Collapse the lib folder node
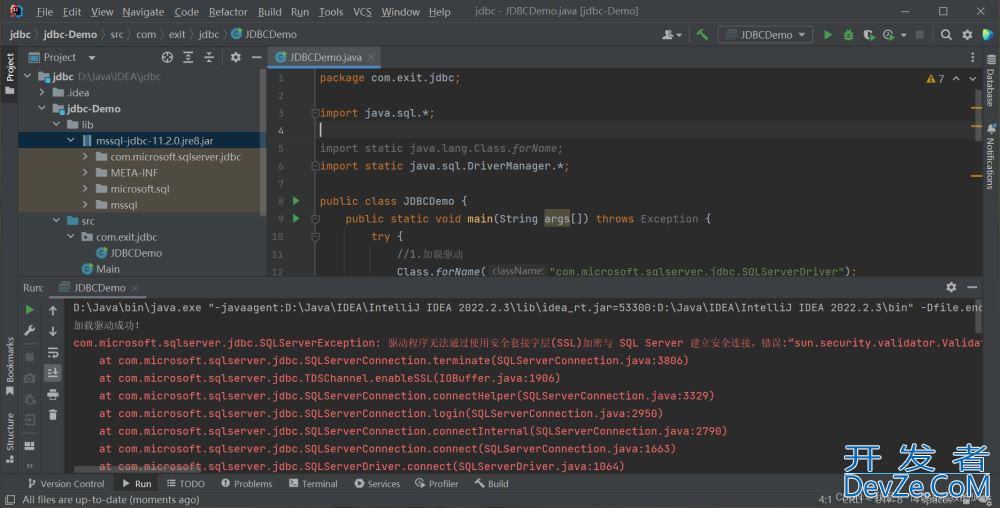Screen dimensions: 1000x508 57,124
